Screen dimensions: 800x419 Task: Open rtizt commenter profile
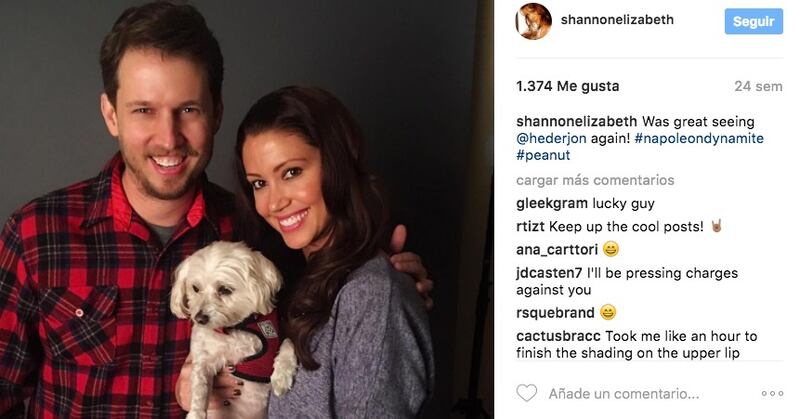pos(531,227)
